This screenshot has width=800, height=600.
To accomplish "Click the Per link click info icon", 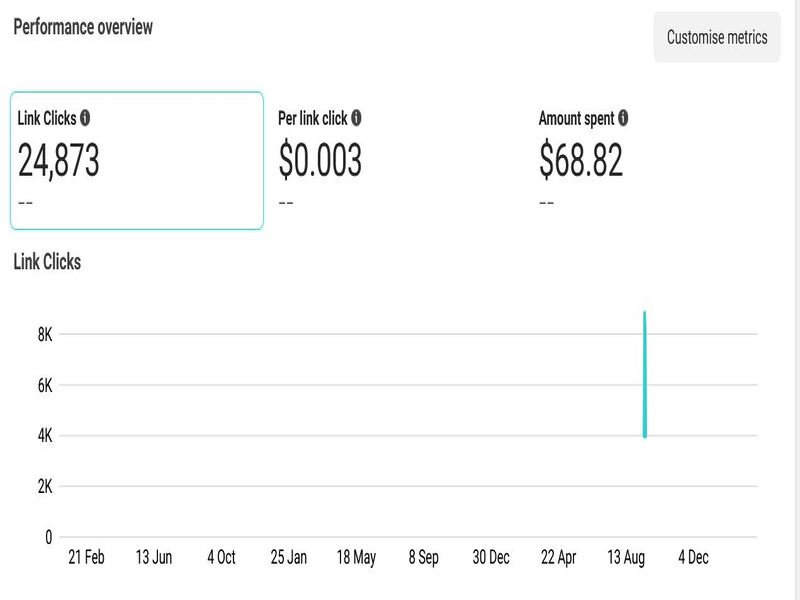I will [x=357, y=118].
